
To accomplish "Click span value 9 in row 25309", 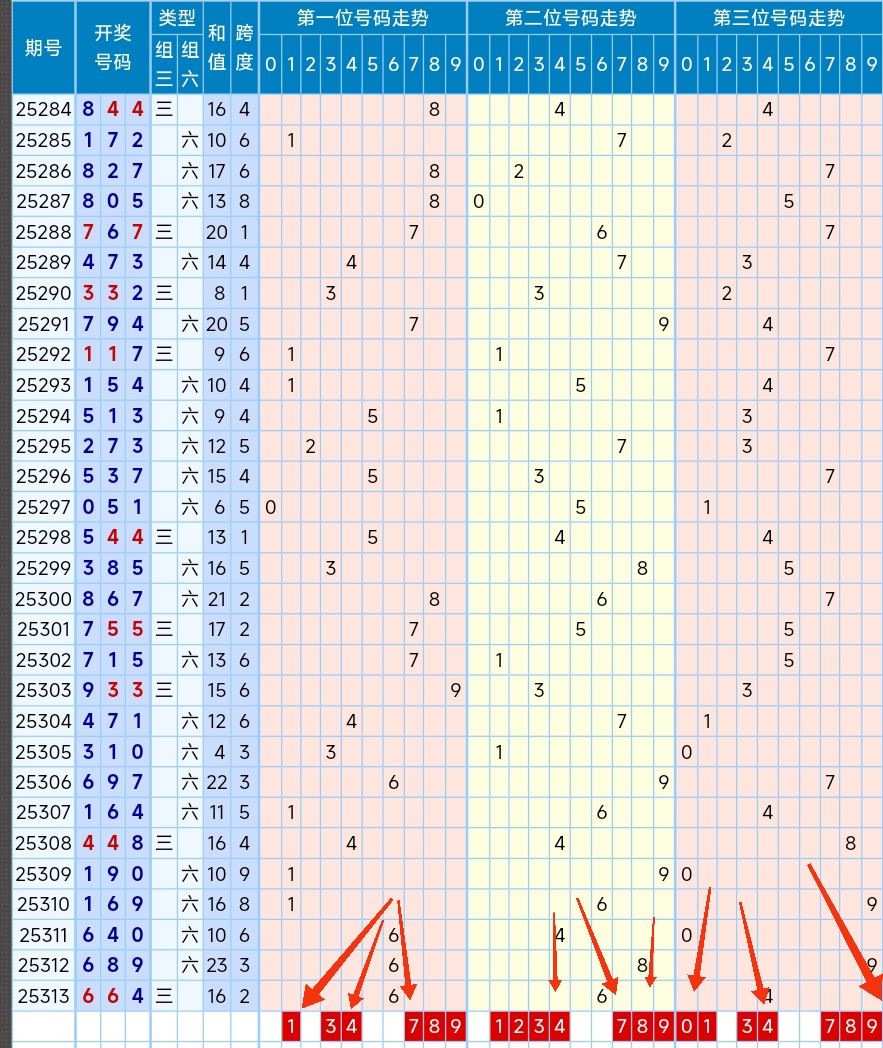I will 244,874.
